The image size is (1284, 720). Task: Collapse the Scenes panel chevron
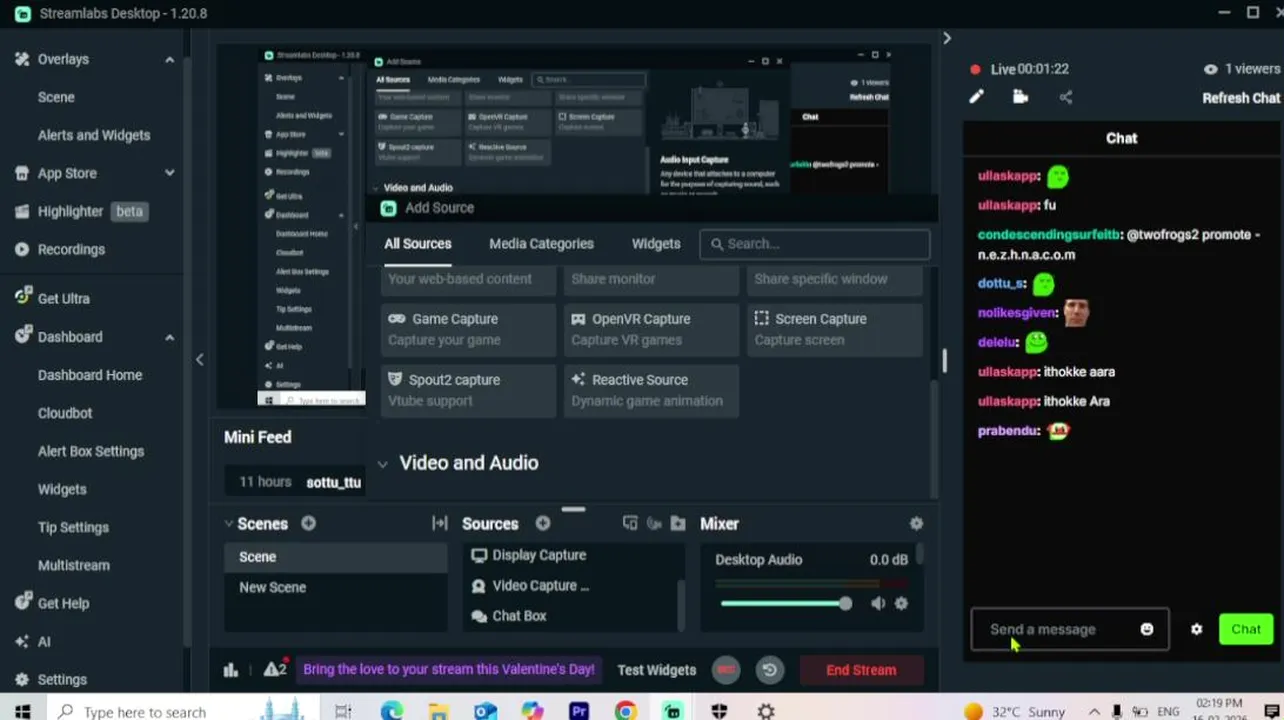click(229, 524)
